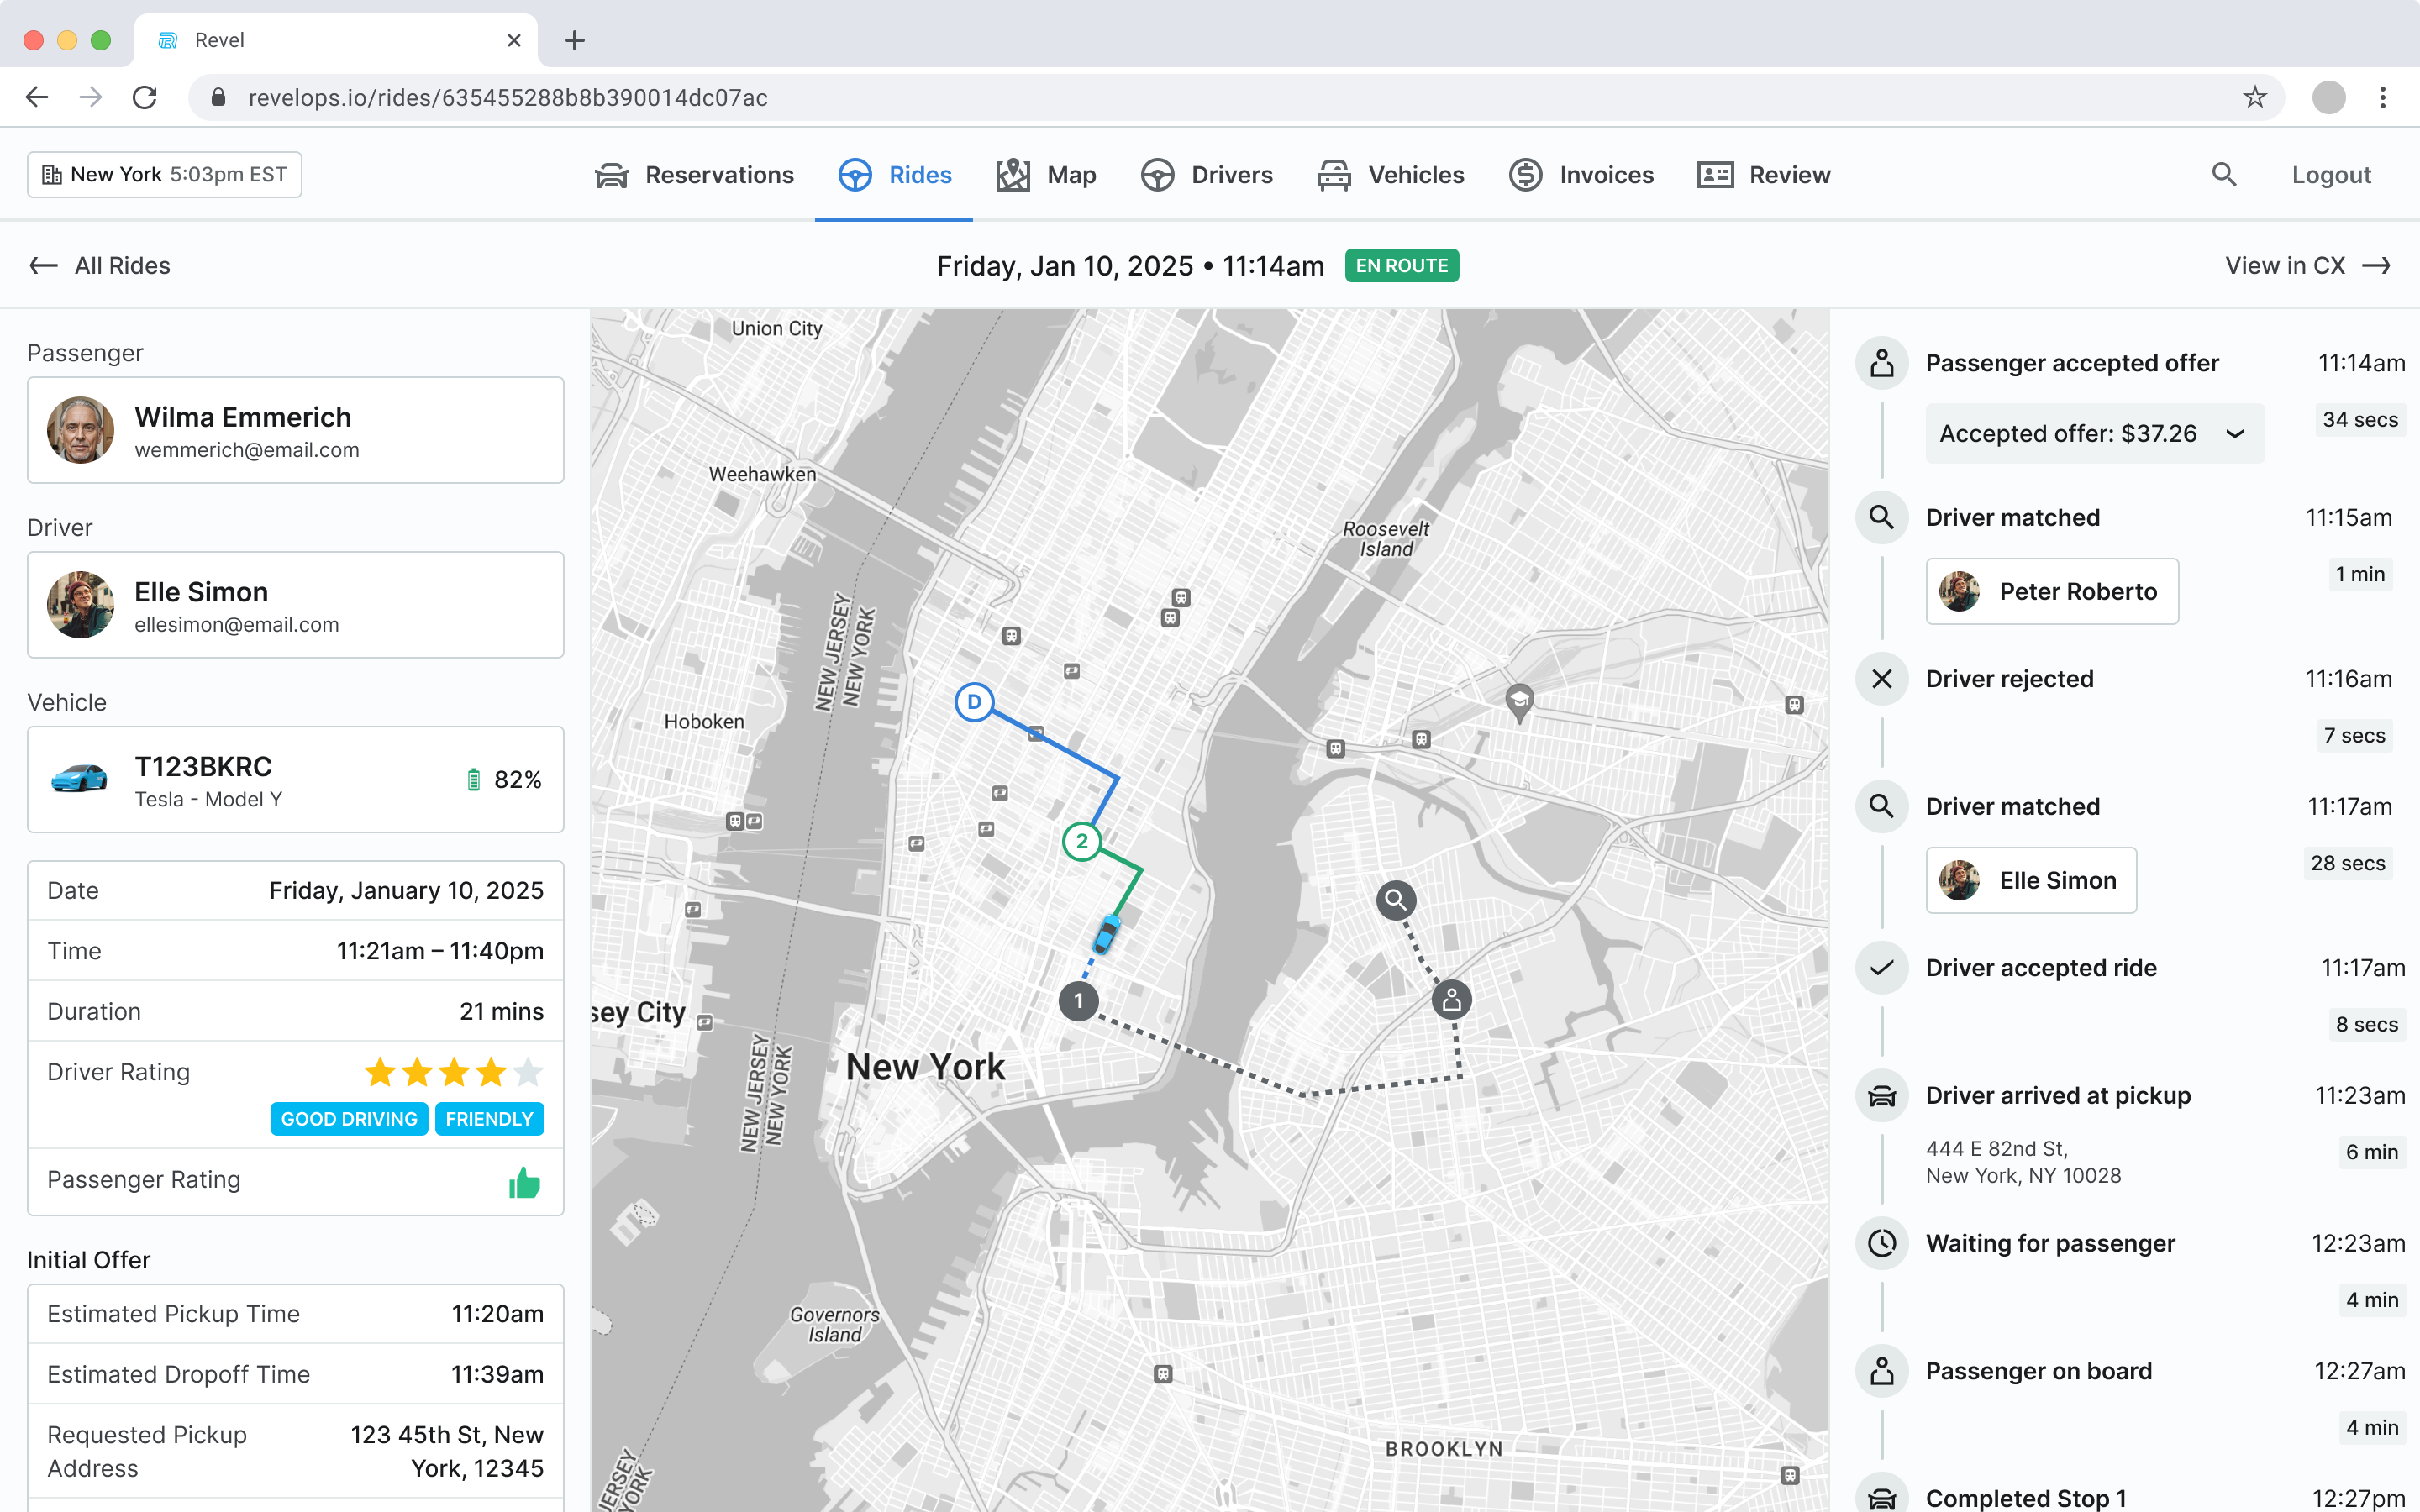This screenshot has height=1512, width=2420.
Task: Click the fourth driver rating star
Action: pos(491,1073)
